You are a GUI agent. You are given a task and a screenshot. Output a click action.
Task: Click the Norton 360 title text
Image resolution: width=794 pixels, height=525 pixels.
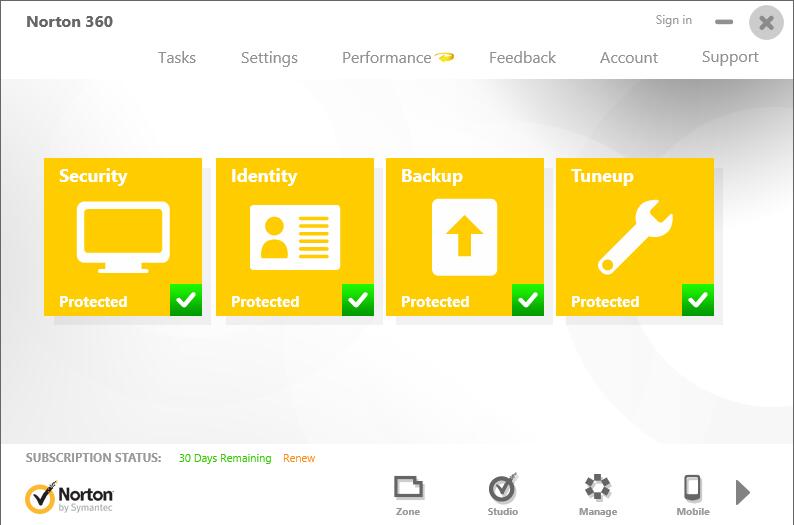click(69, 22)
